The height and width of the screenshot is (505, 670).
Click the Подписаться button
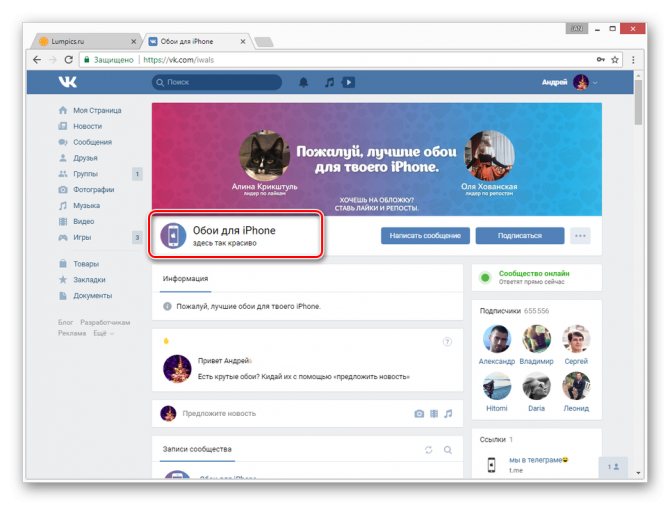coord(520,236)
